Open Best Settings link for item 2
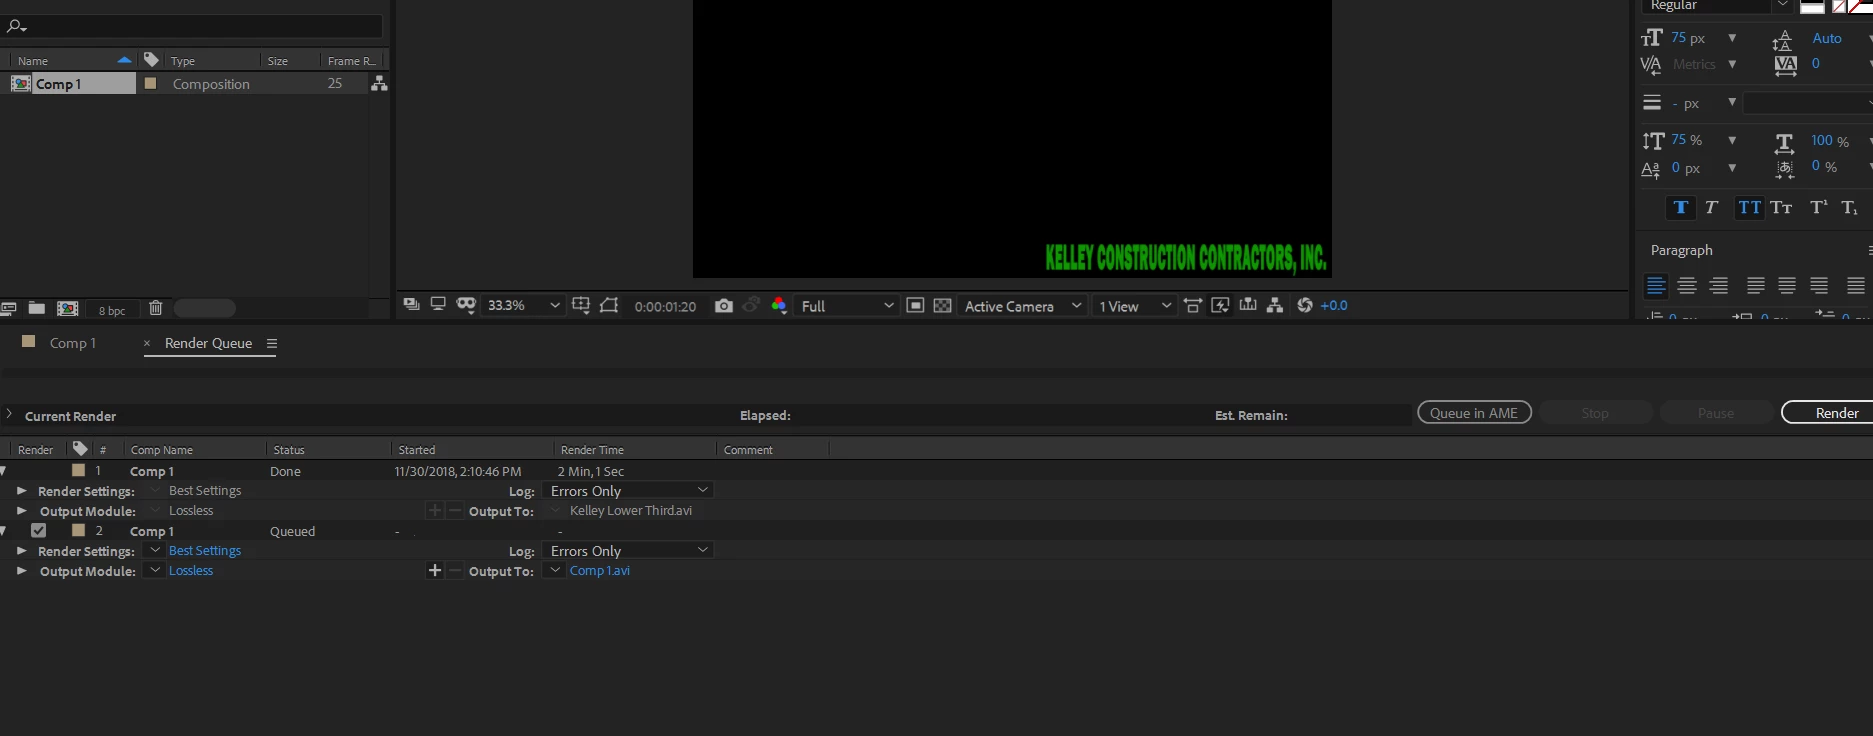 point(205,551)
